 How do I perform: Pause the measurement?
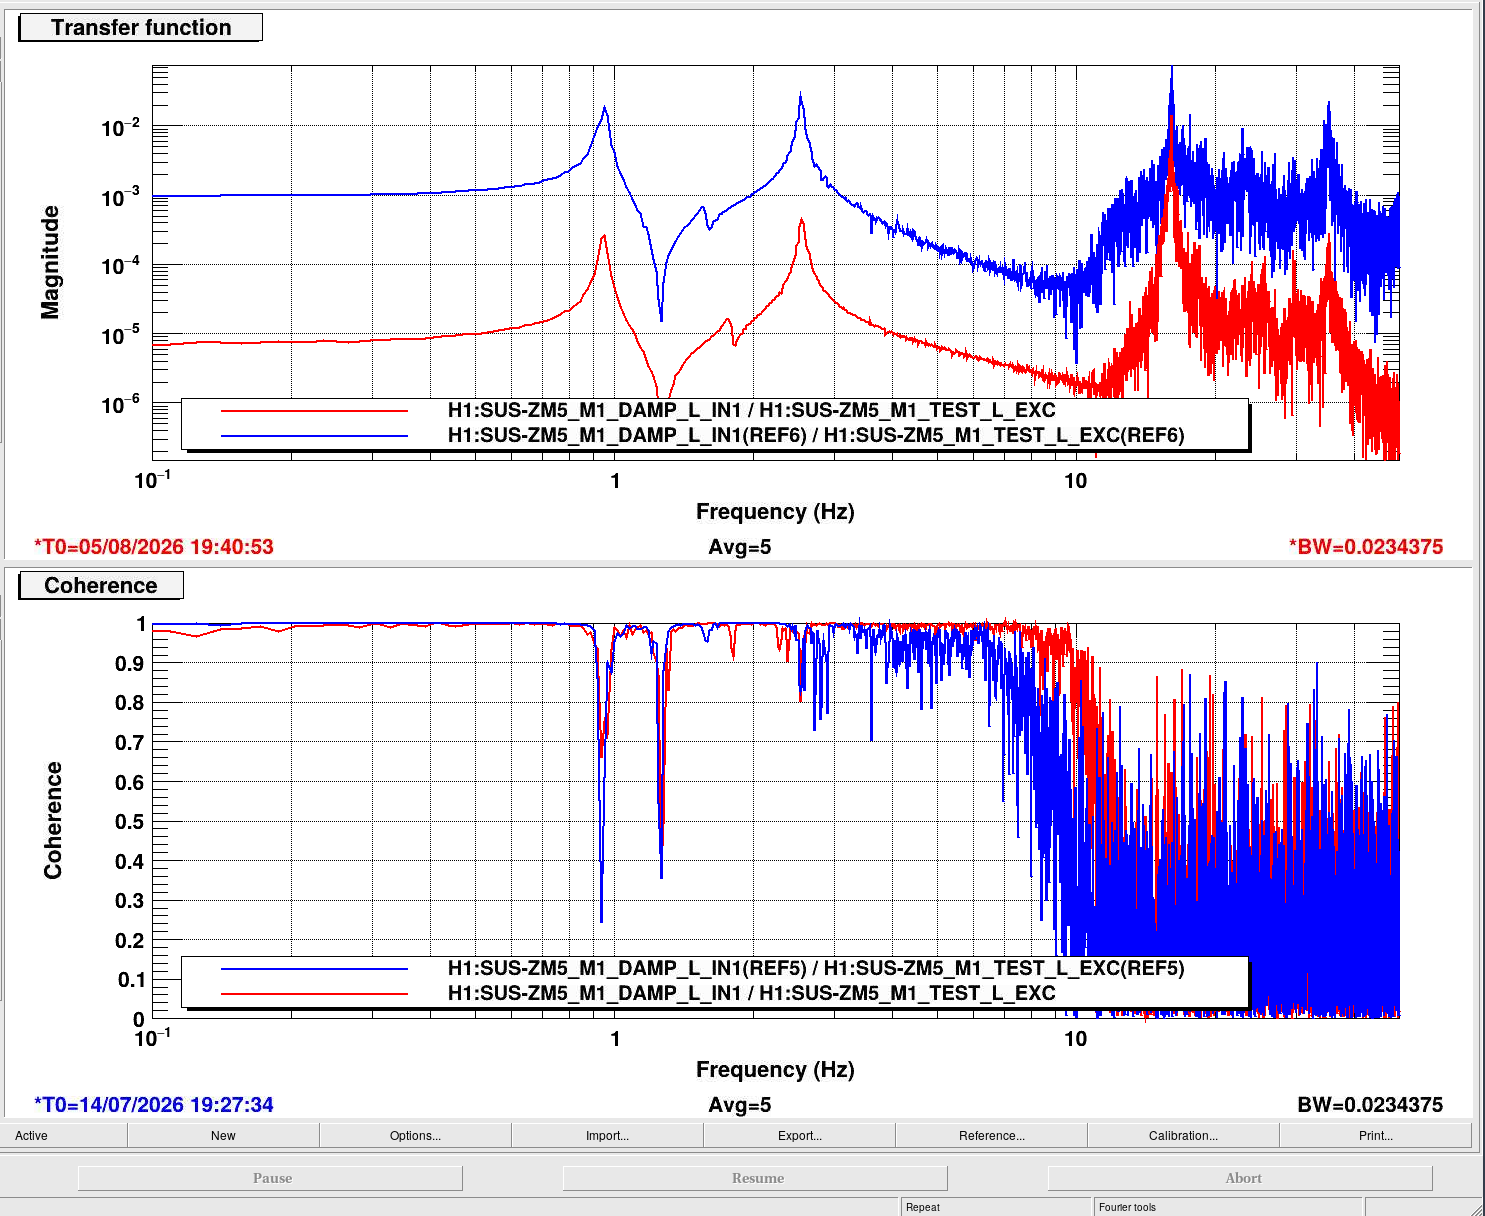[x=271, y=1178]
